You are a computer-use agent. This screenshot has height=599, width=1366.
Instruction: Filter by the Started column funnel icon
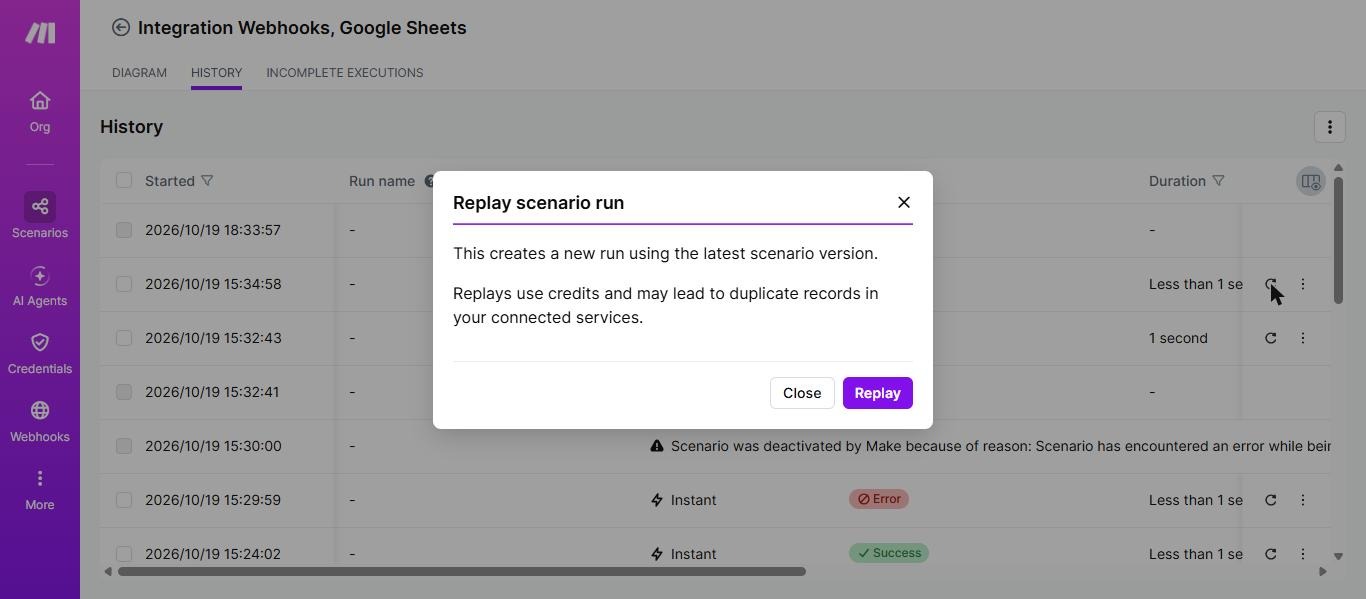click(x=207, y=181)
